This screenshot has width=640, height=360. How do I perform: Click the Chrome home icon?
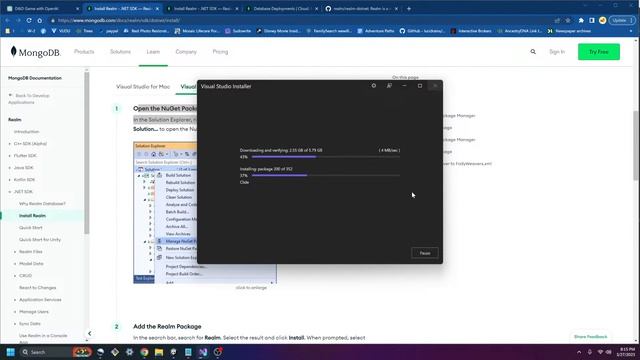click(x=40, y=20)
